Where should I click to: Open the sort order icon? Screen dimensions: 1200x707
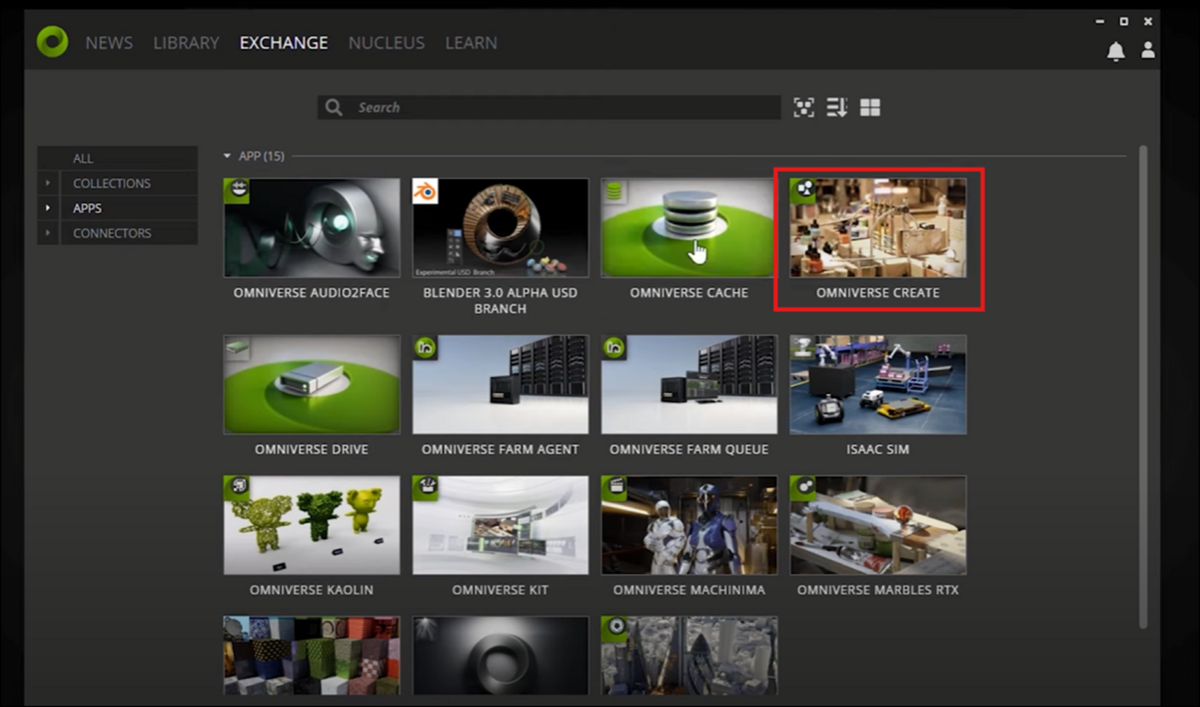[x=837, y=107]
